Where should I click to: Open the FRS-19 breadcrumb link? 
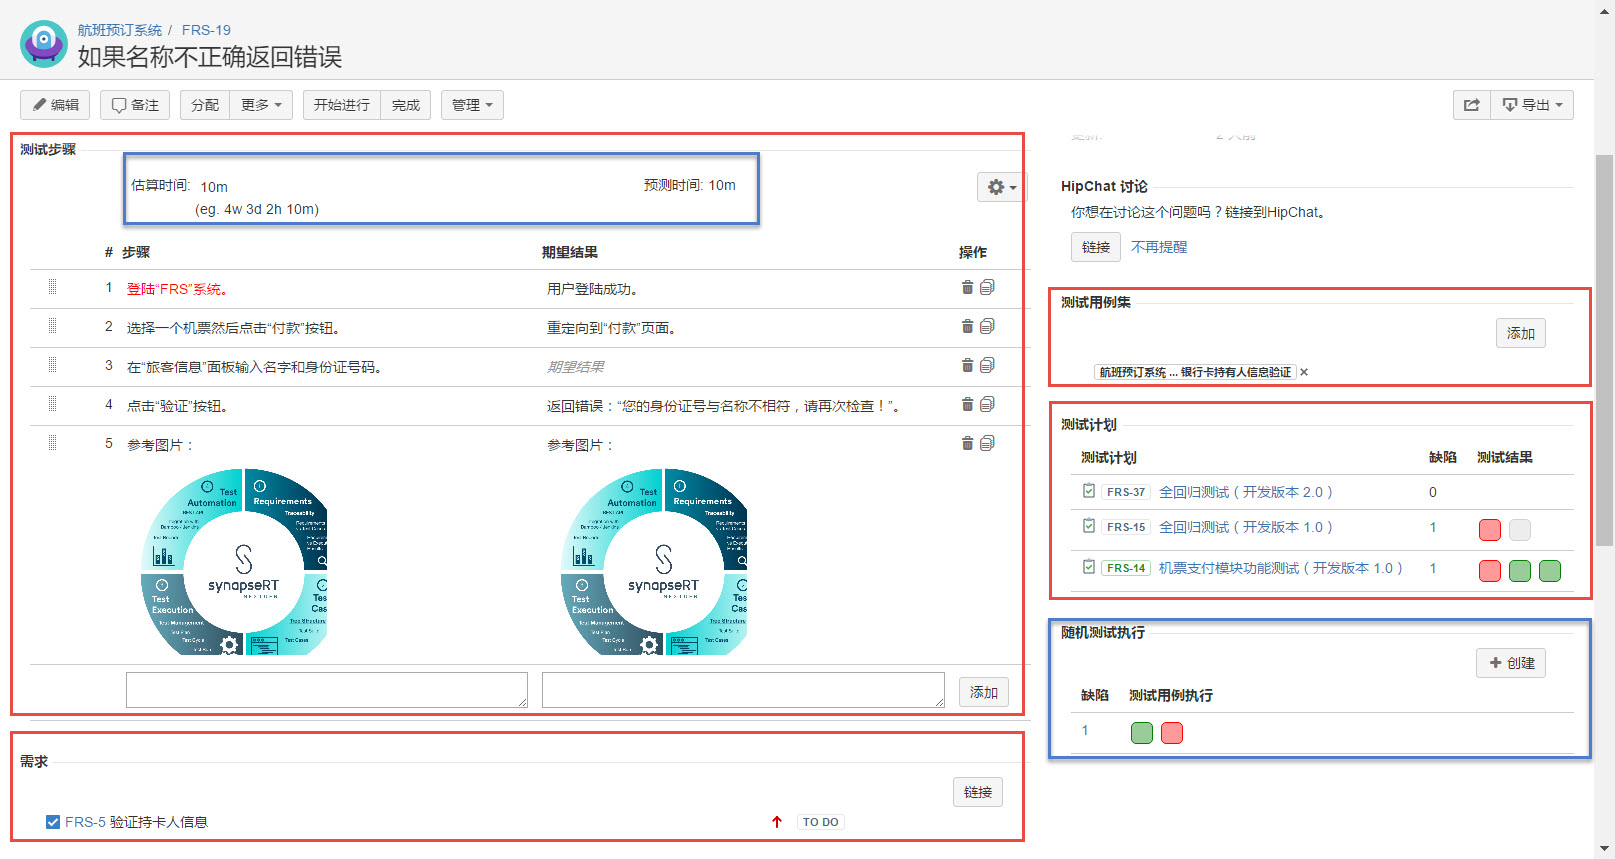pos(206,30)
